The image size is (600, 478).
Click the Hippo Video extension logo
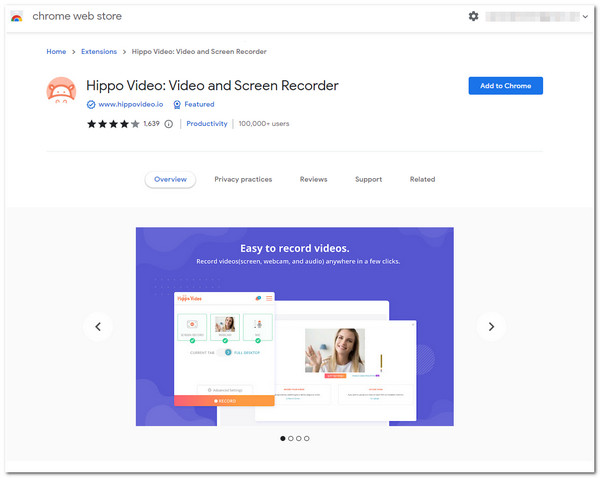point(61,90)
